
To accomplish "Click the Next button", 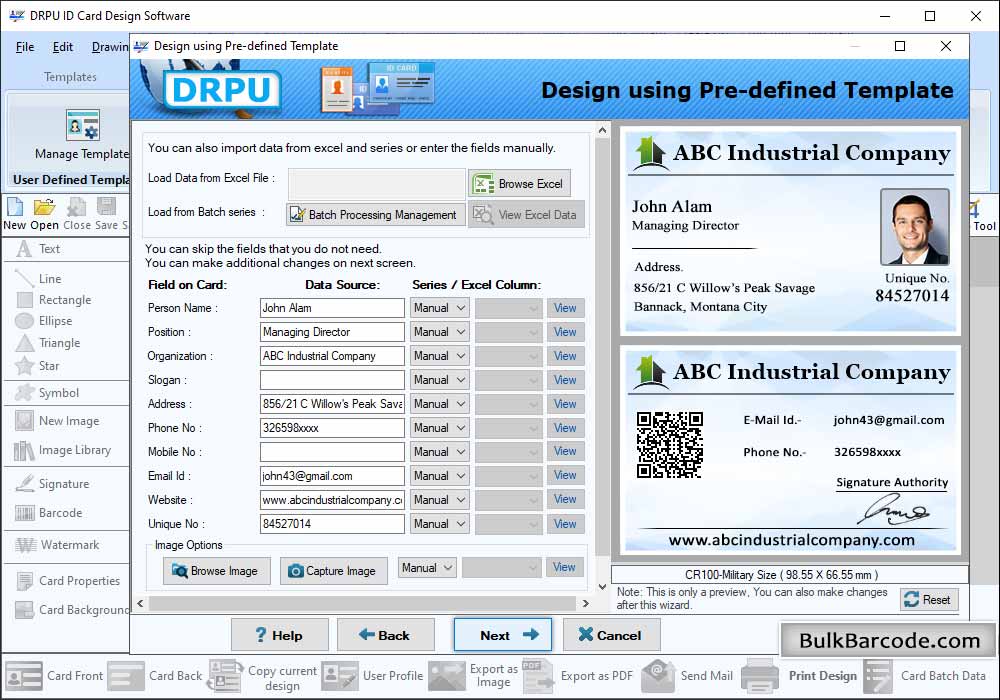I will pyautogui.click(x=503, y=635).
